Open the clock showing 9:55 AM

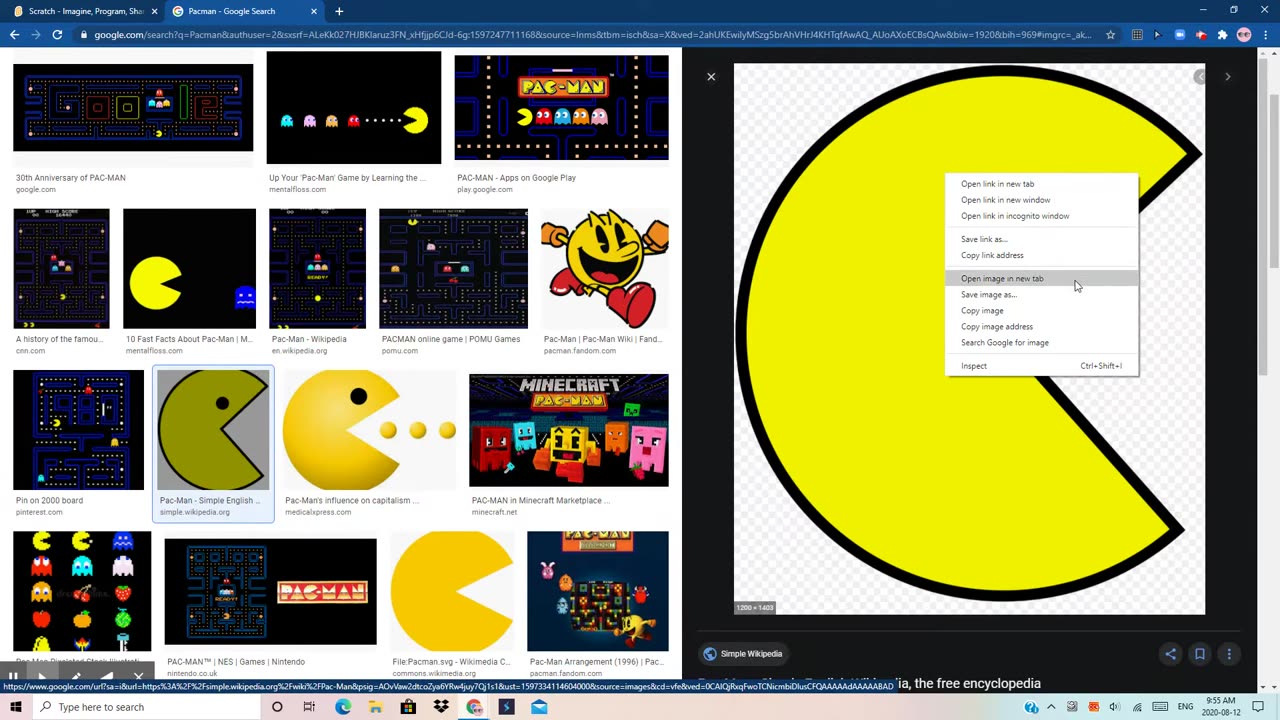pyautogui.click(x=1221, y=707)
